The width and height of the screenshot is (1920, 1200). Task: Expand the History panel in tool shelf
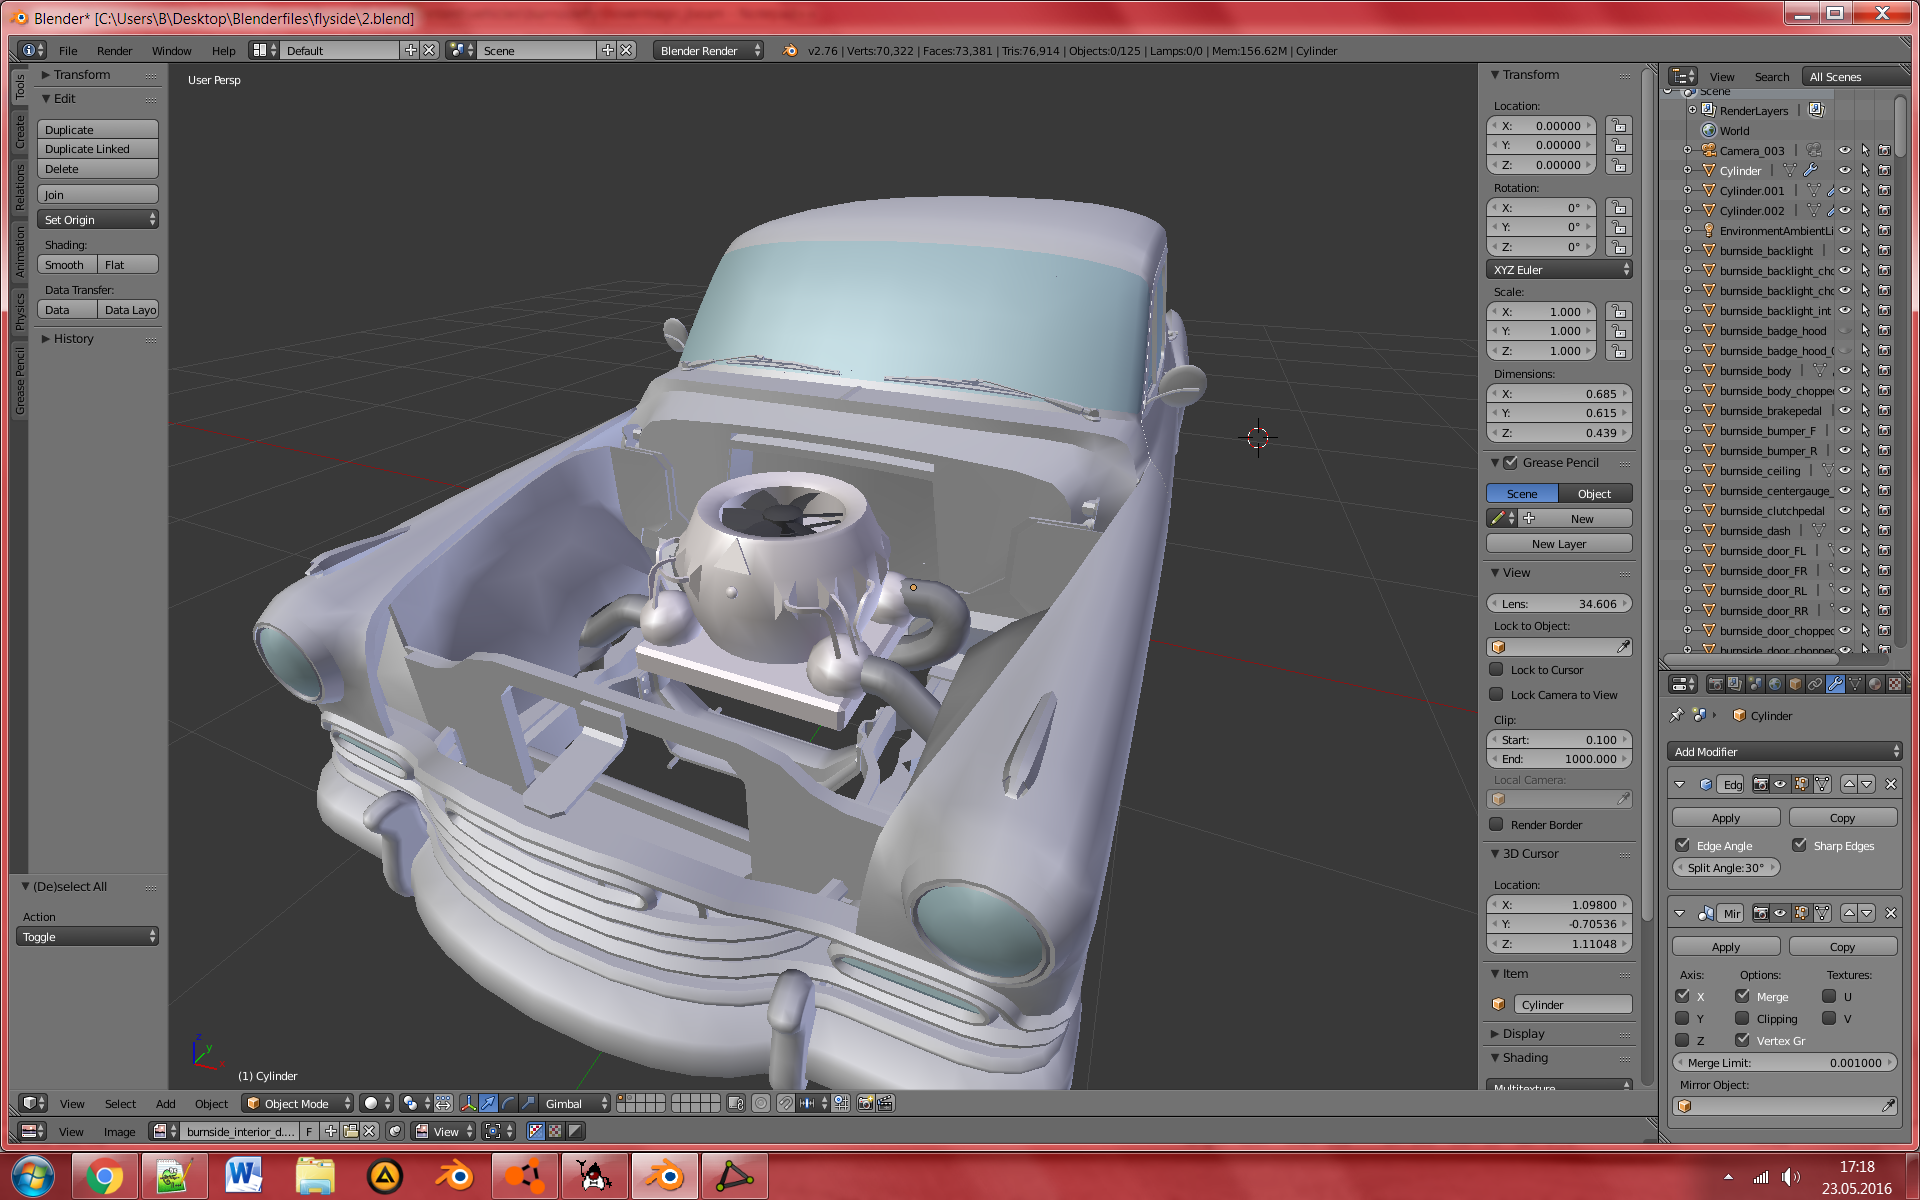[73, 339]
